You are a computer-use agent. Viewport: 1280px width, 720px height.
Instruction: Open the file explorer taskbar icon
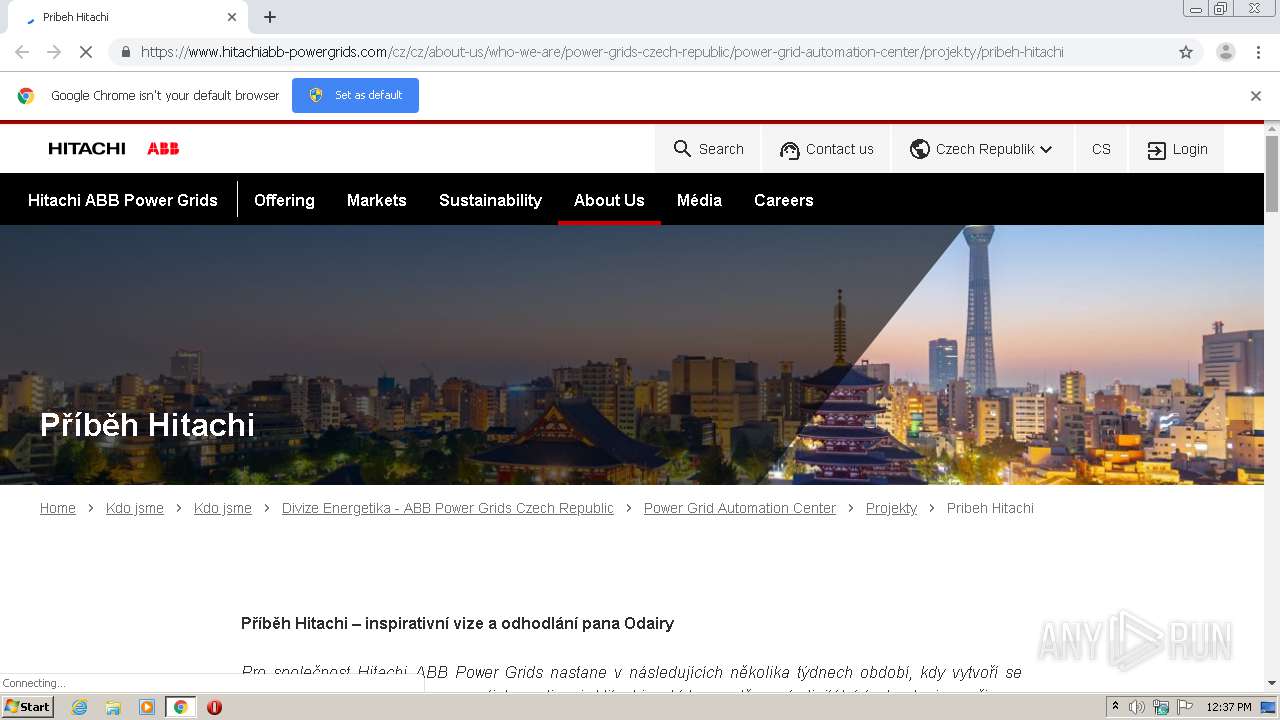pos(113,707)
